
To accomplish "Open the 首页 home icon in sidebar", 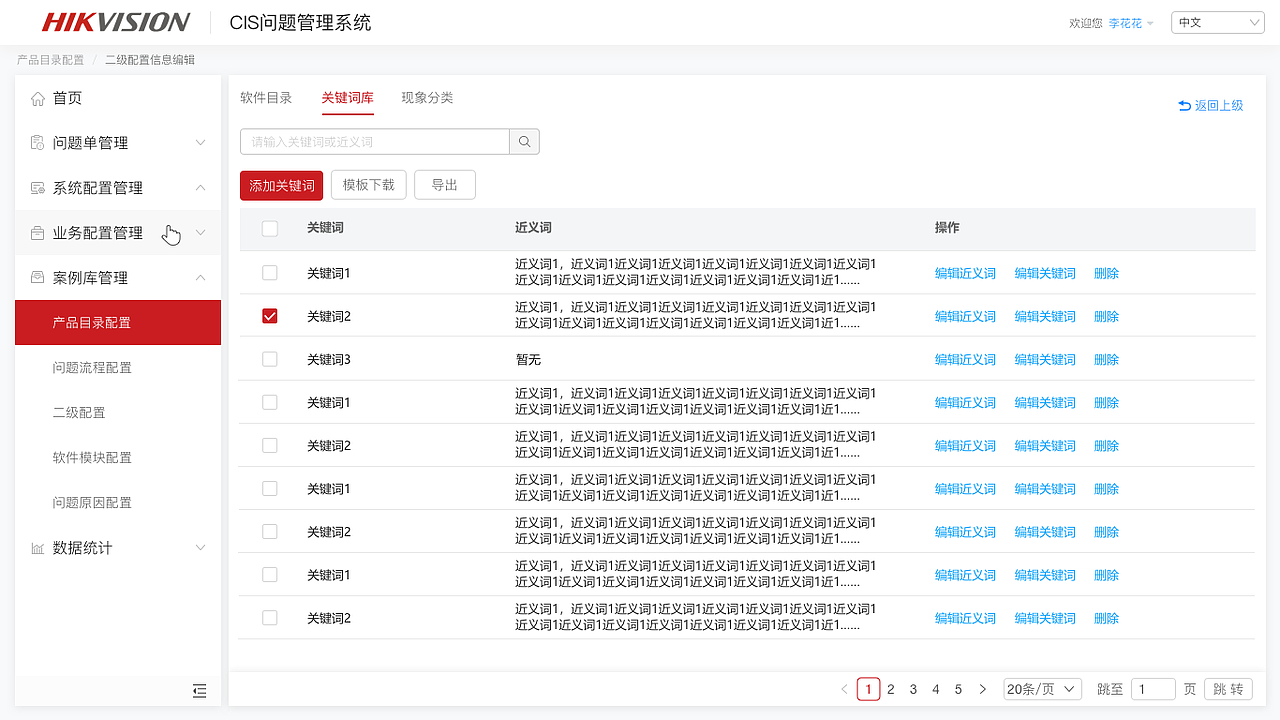I will tap(37, 97).
